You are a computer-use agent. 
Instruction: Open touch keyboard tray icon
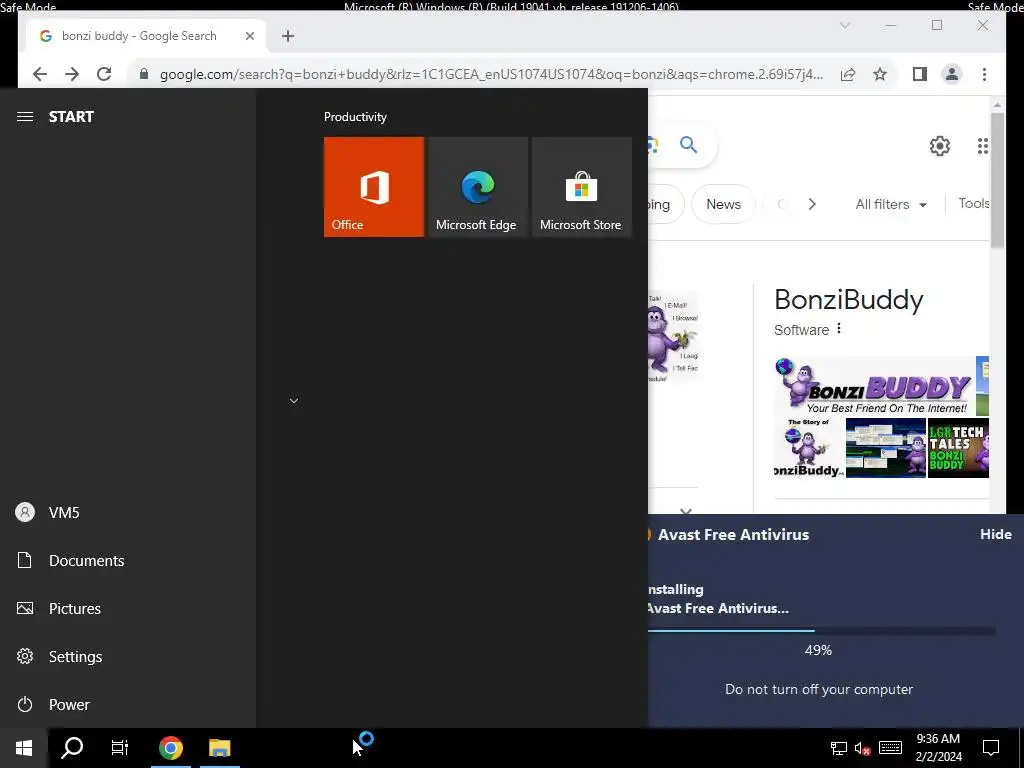(890, 748)
